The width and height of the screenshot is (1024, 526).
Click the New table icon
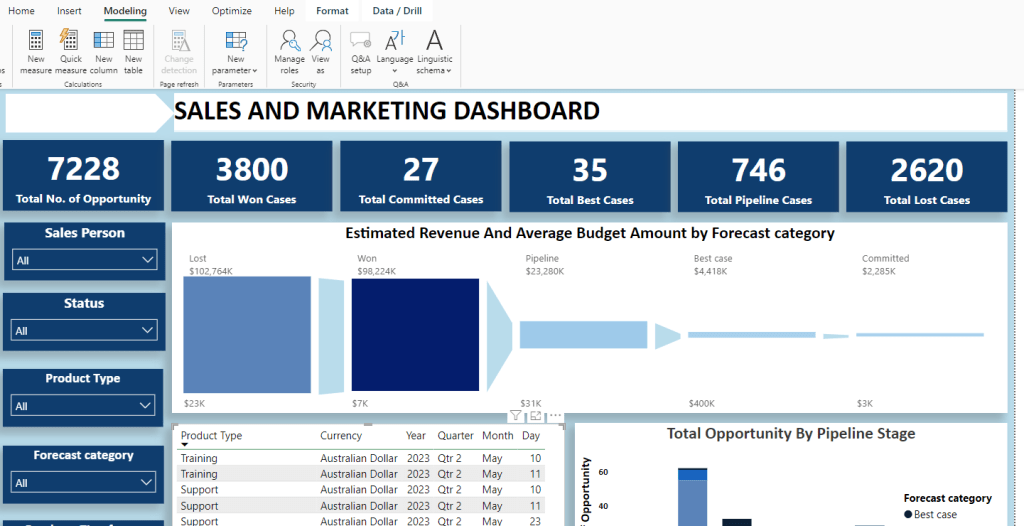(133, 51)
